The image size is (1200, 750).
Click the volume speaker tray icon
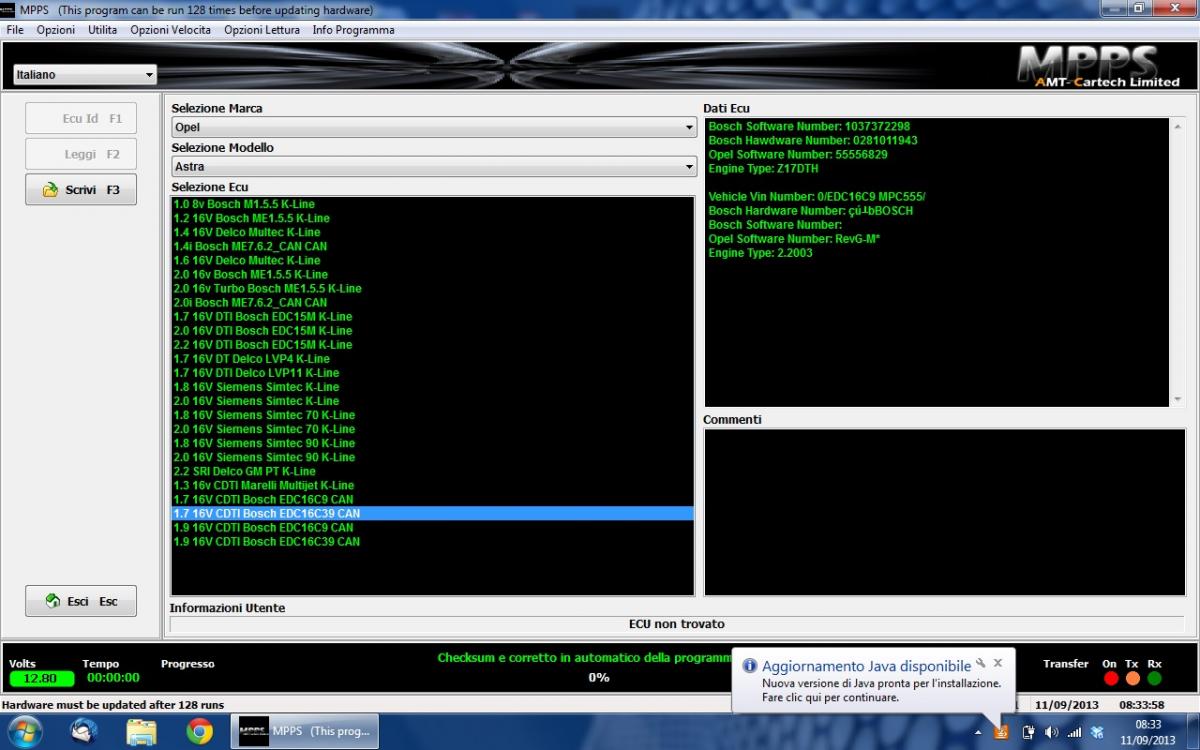[1051, 732]
